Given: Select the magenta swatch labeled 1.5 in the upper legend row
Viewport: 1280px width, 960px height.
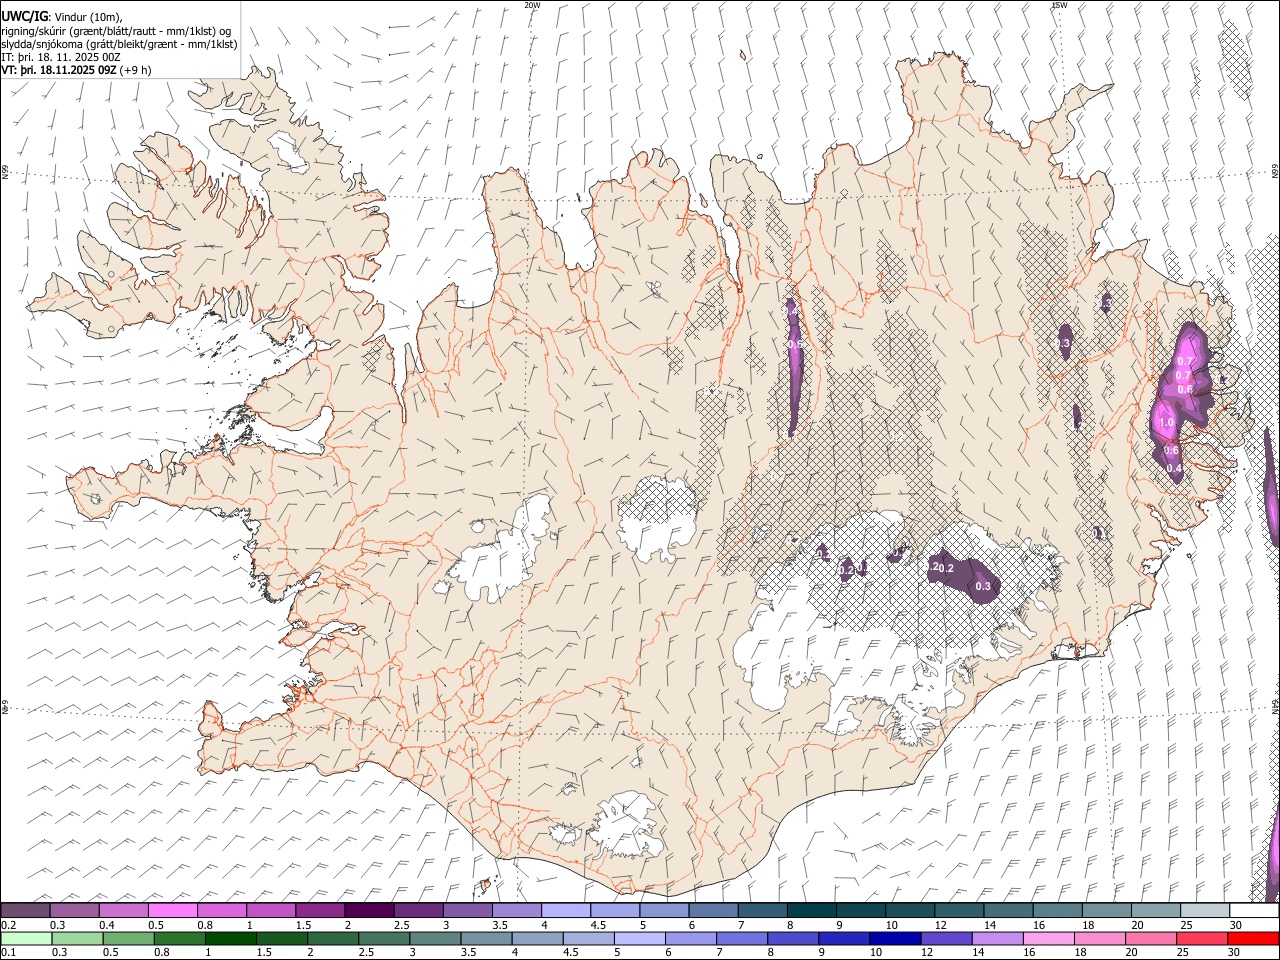Looking at the screenshot, I should pos(319,910).
